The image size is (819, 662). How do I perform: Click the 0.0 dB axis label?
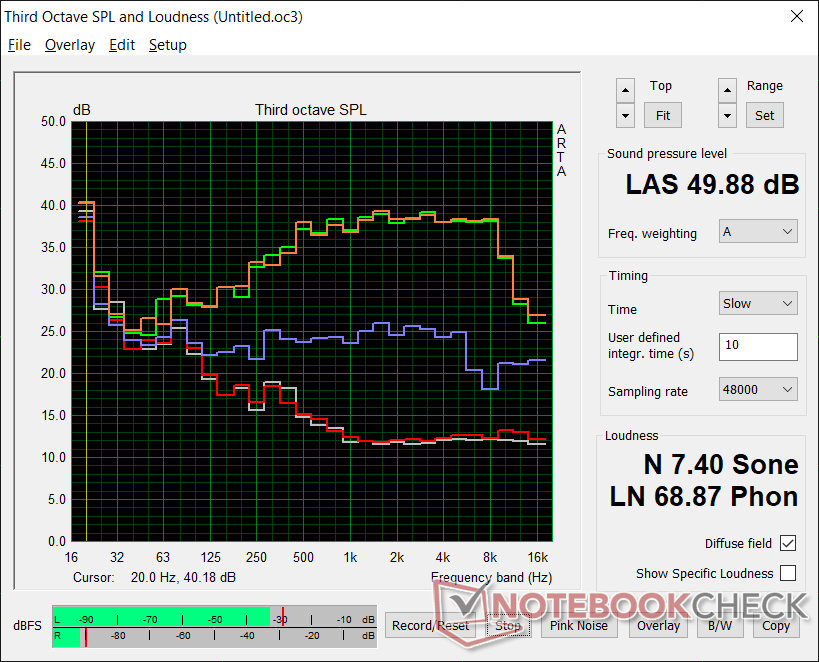point(56,541)
